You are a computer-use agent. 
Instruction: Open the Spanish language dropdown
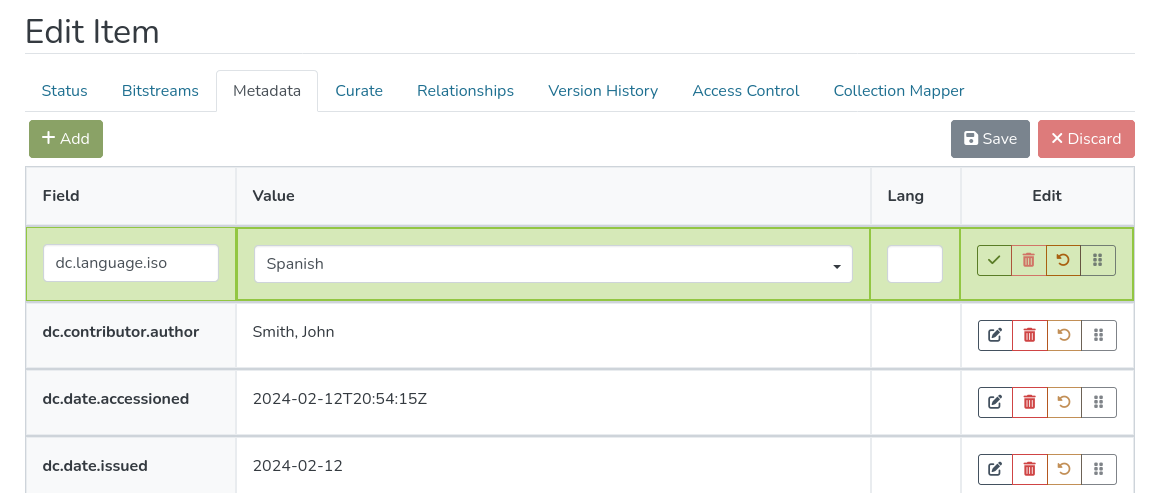[x=553, y=264]
